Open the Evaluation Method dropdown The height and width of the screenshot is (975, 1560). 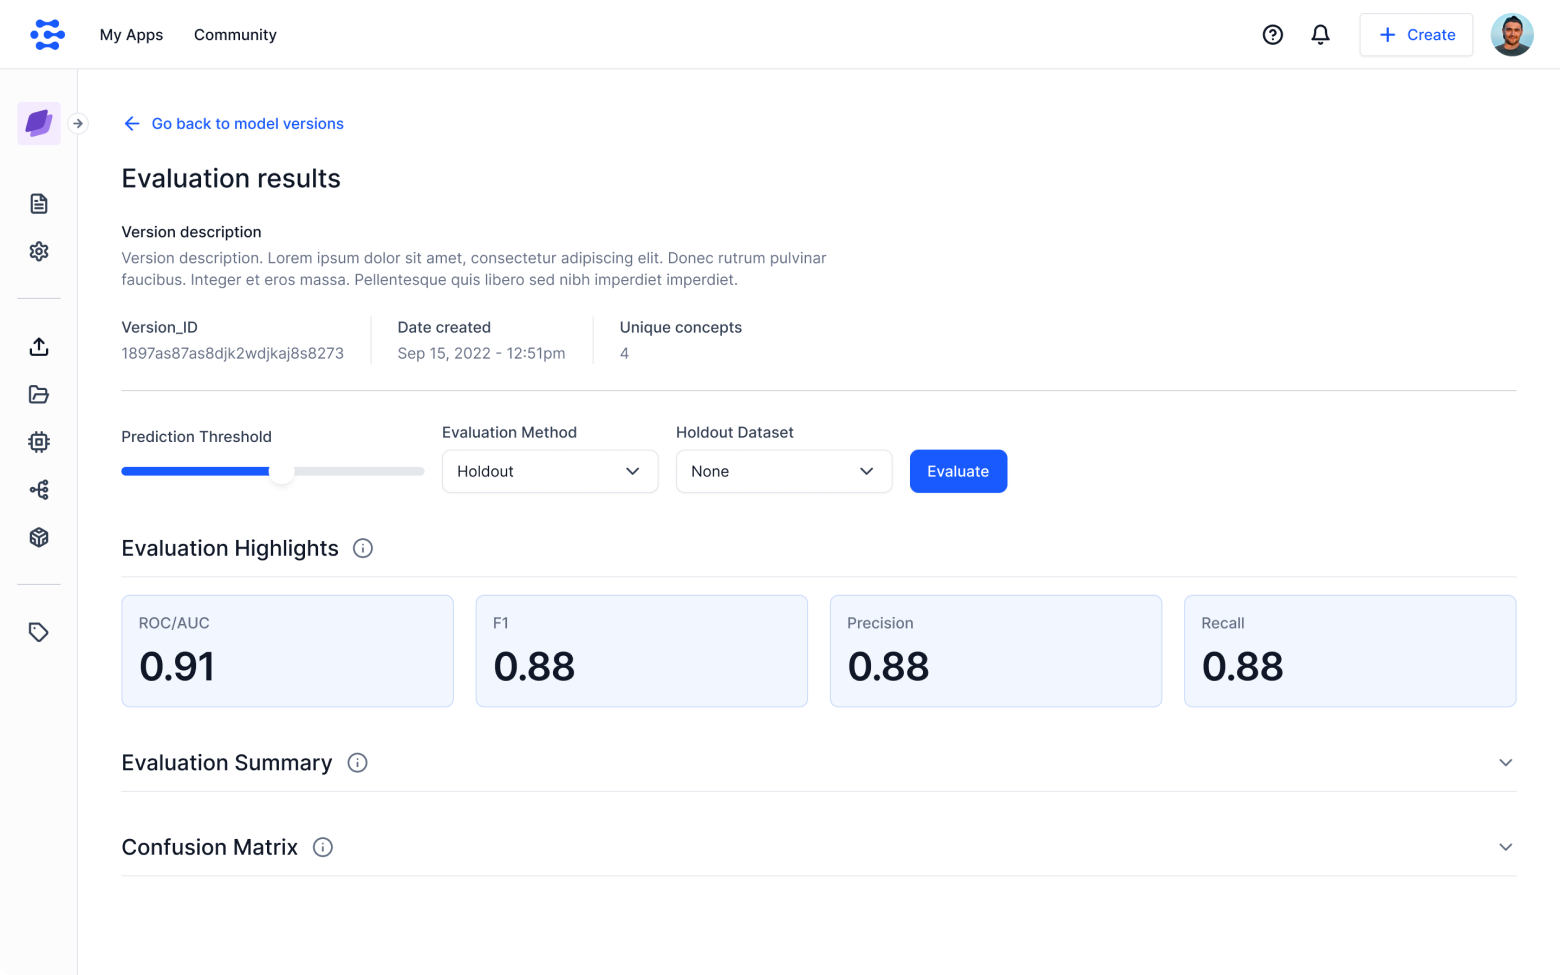pos(549,471)
